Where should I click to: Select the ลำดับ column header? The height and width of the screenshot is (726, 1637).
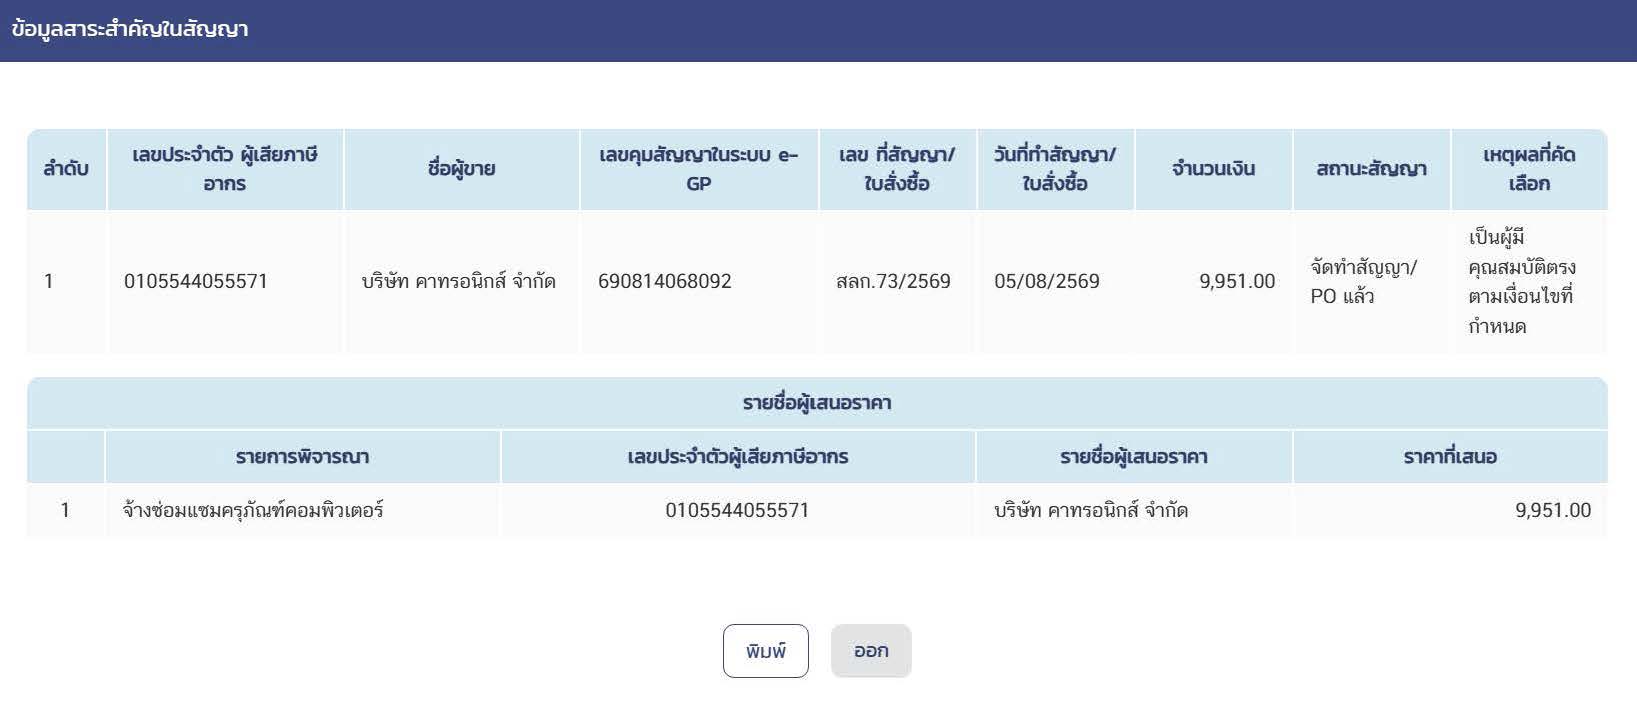66,169
